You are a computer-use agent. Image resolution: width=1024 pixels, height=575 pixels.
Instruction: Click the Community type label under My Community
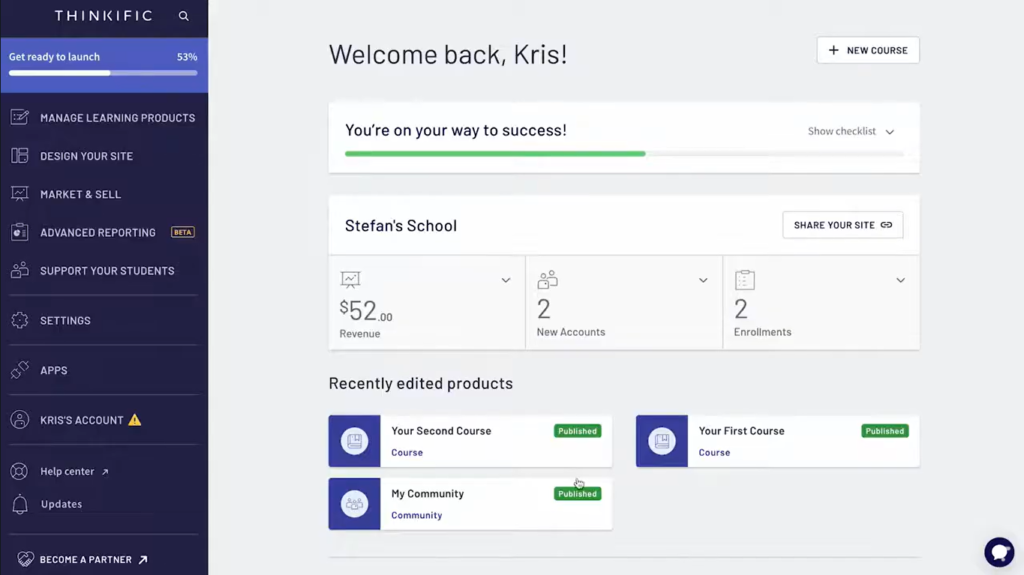coord(417,515)
